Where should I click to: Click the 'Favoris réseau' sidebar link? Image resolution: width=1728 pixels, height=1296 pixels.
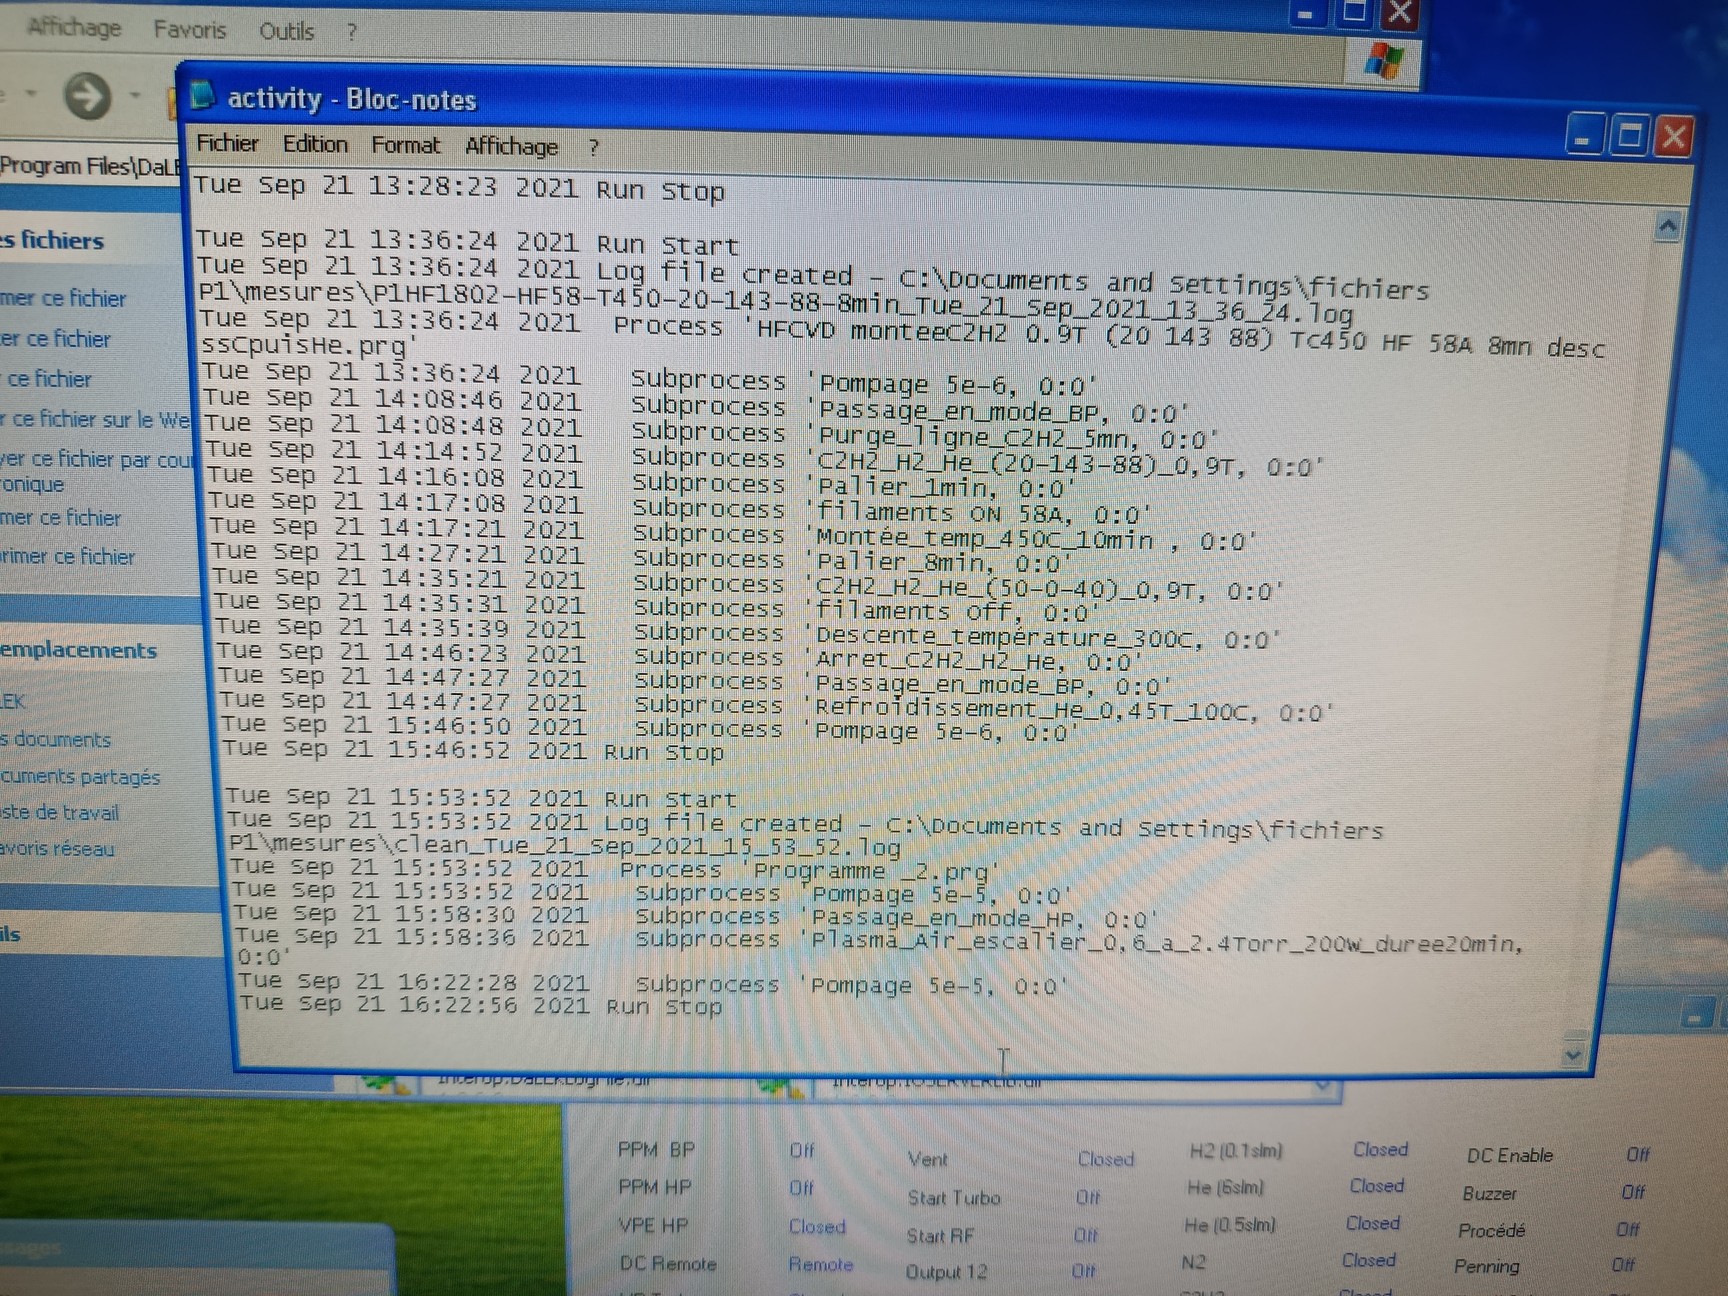[x=58, y=849]
